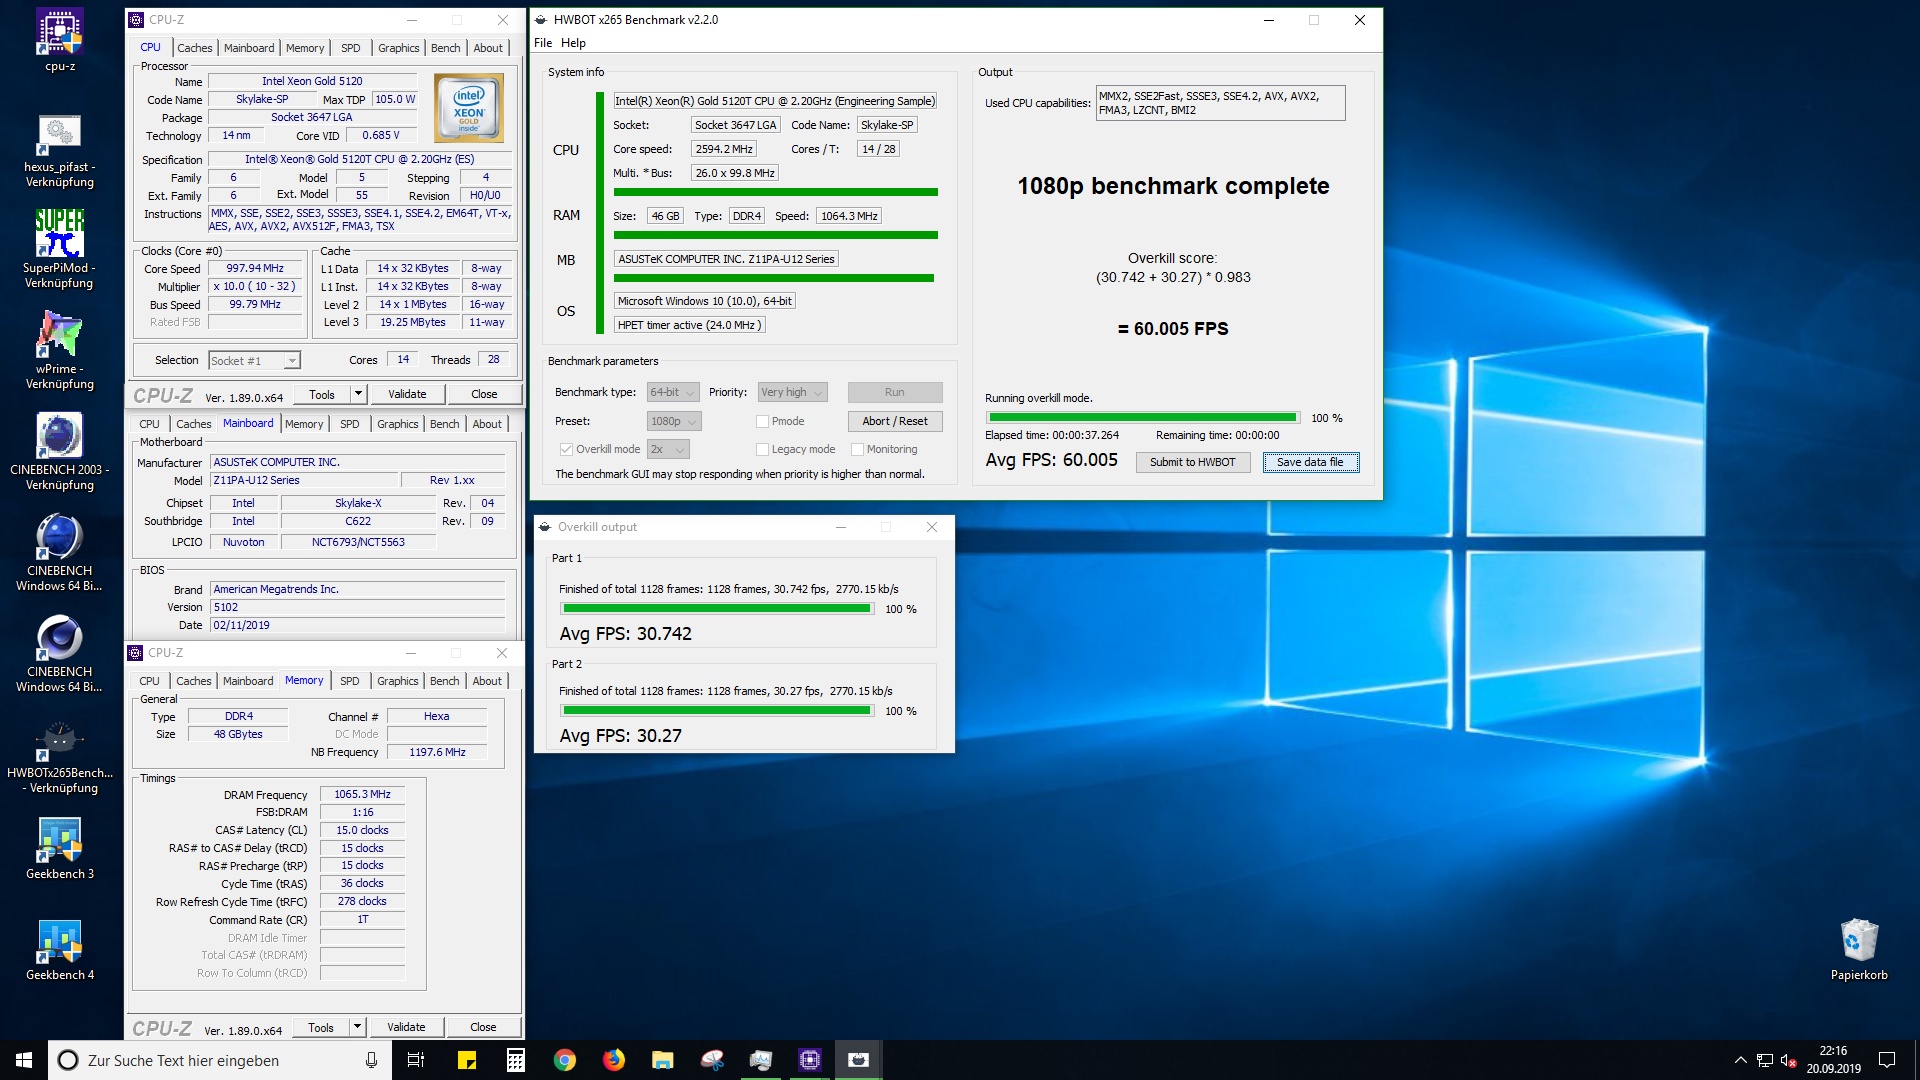
Task: Open hexus_pifast desktop shortcut
Action: pyautogui.click(x=60, y=151)
